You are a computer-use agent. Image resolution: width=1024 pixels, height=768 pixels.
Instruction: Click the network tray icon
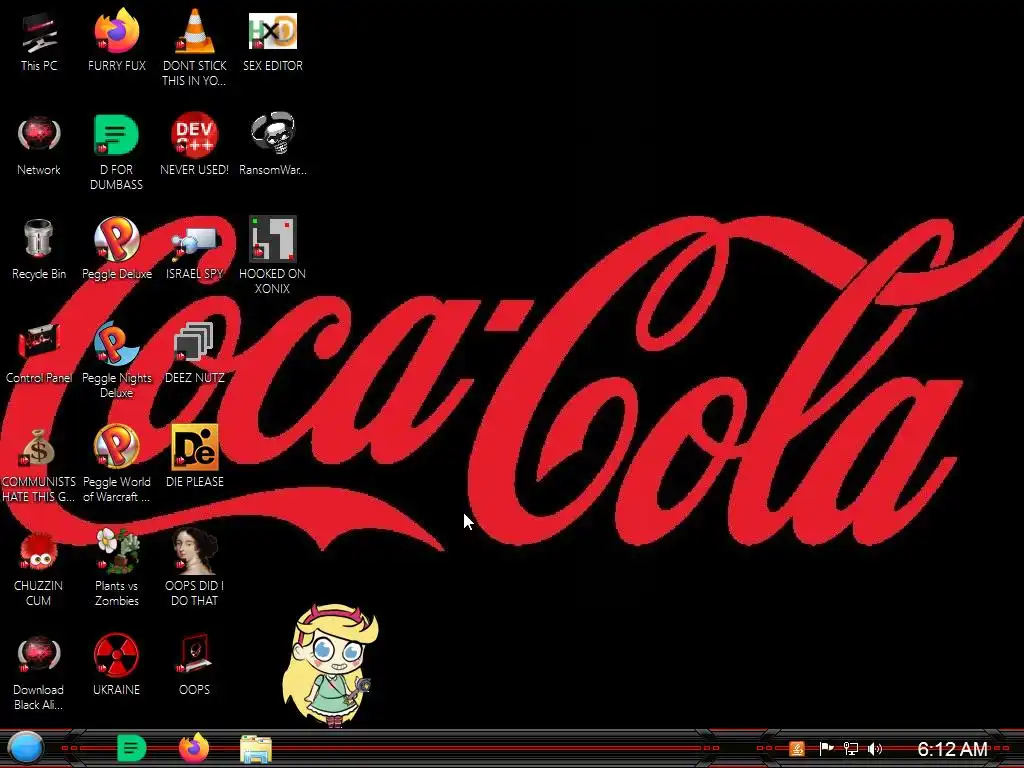coord(850,749)
